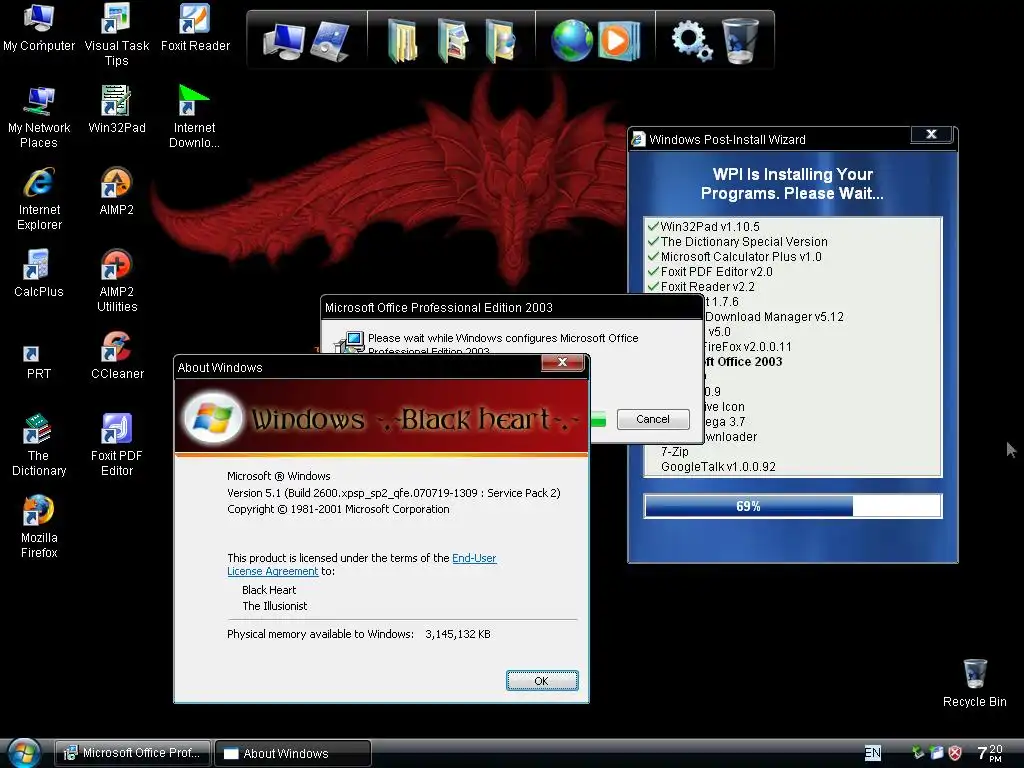Open the Recycle Bin desktop icon
Image resolution: width=1024 pixels, height=768 pixels.
point(974,683)
